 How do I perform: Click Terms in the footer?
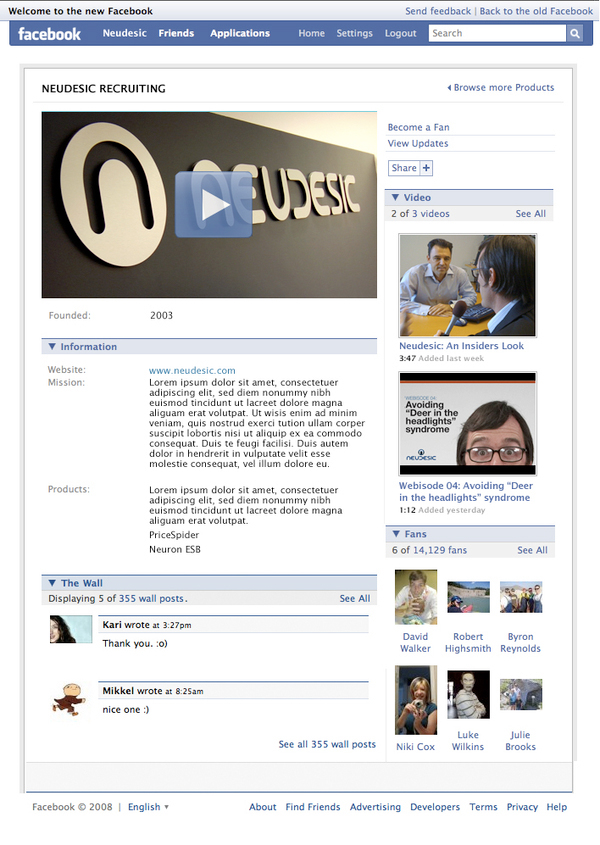point(483,807)
